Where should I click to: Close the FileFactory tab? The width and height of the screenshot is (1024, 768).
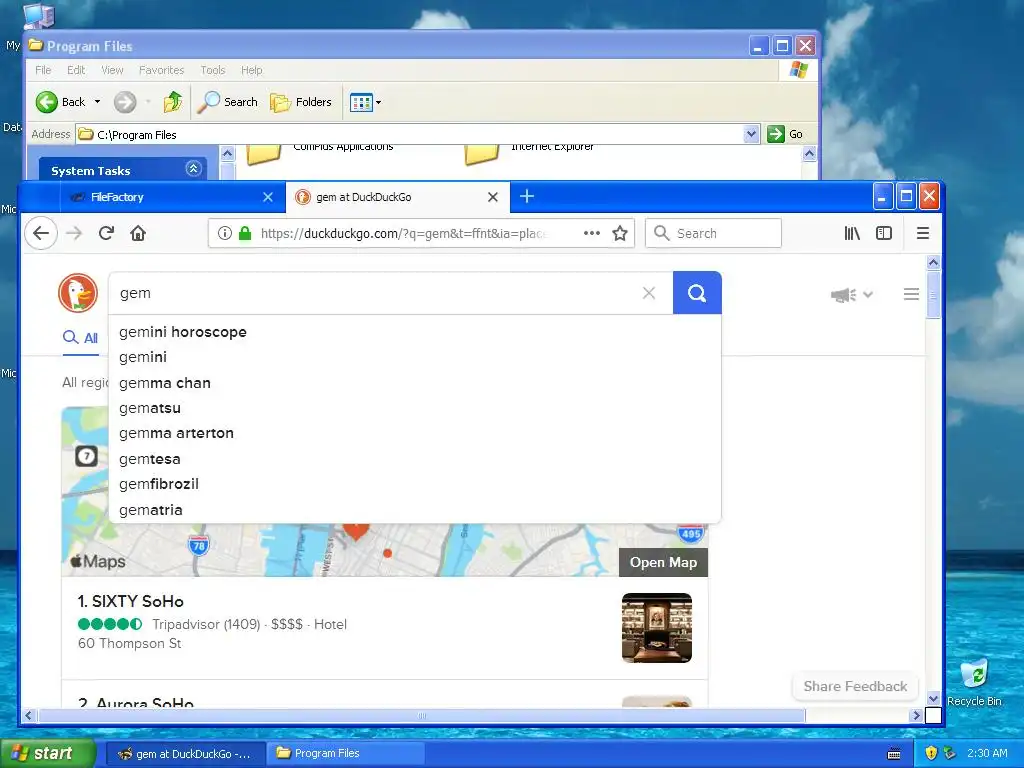point(268,197)
